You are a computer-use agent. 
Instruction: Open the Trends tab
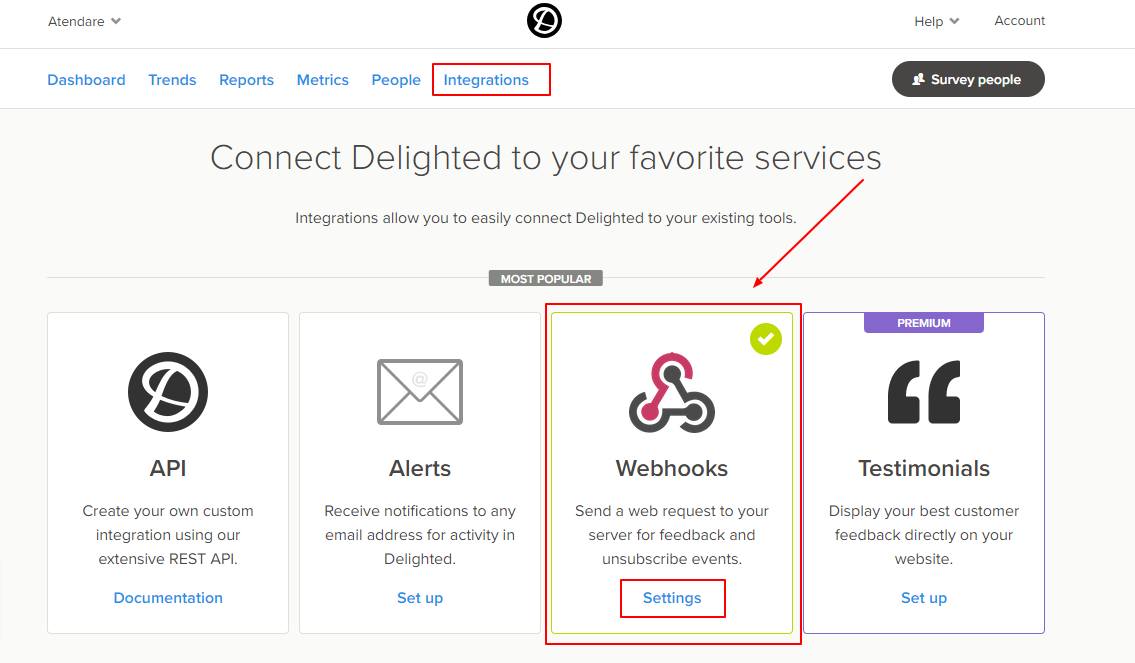(172, 80)
